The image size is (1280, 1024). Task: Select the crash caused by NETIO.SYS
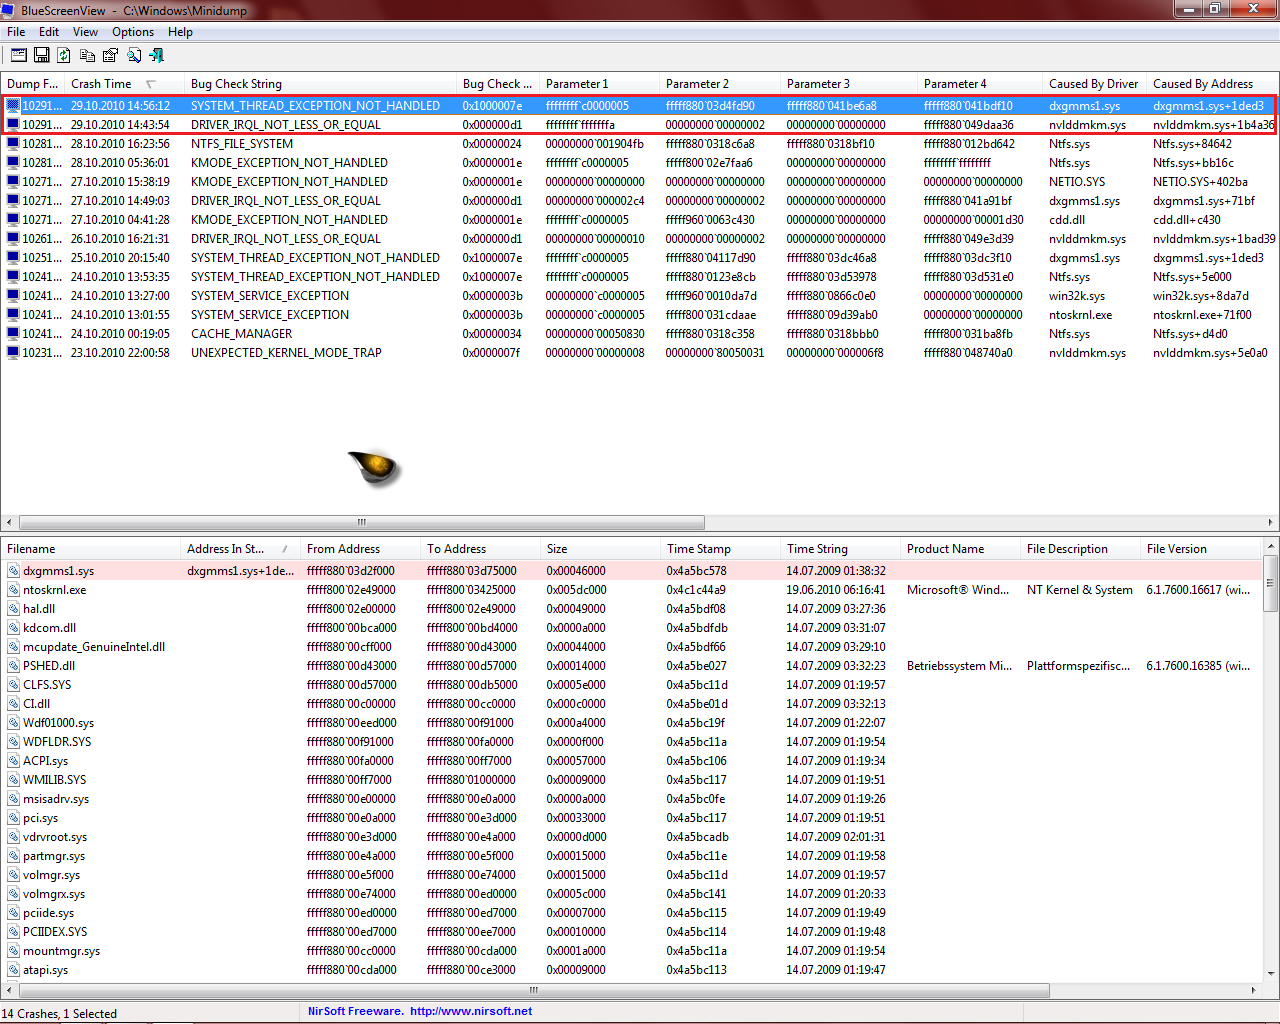point(640,182)
